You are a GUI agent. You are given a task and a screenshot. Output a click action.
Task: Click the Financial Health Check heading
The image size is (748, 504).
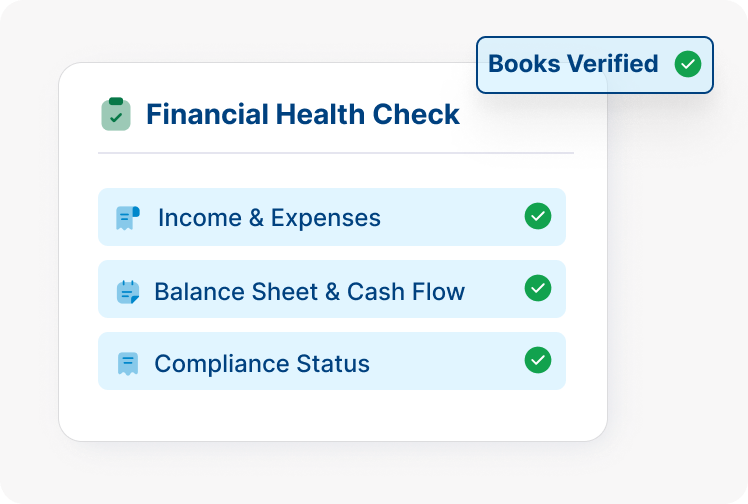303,114
